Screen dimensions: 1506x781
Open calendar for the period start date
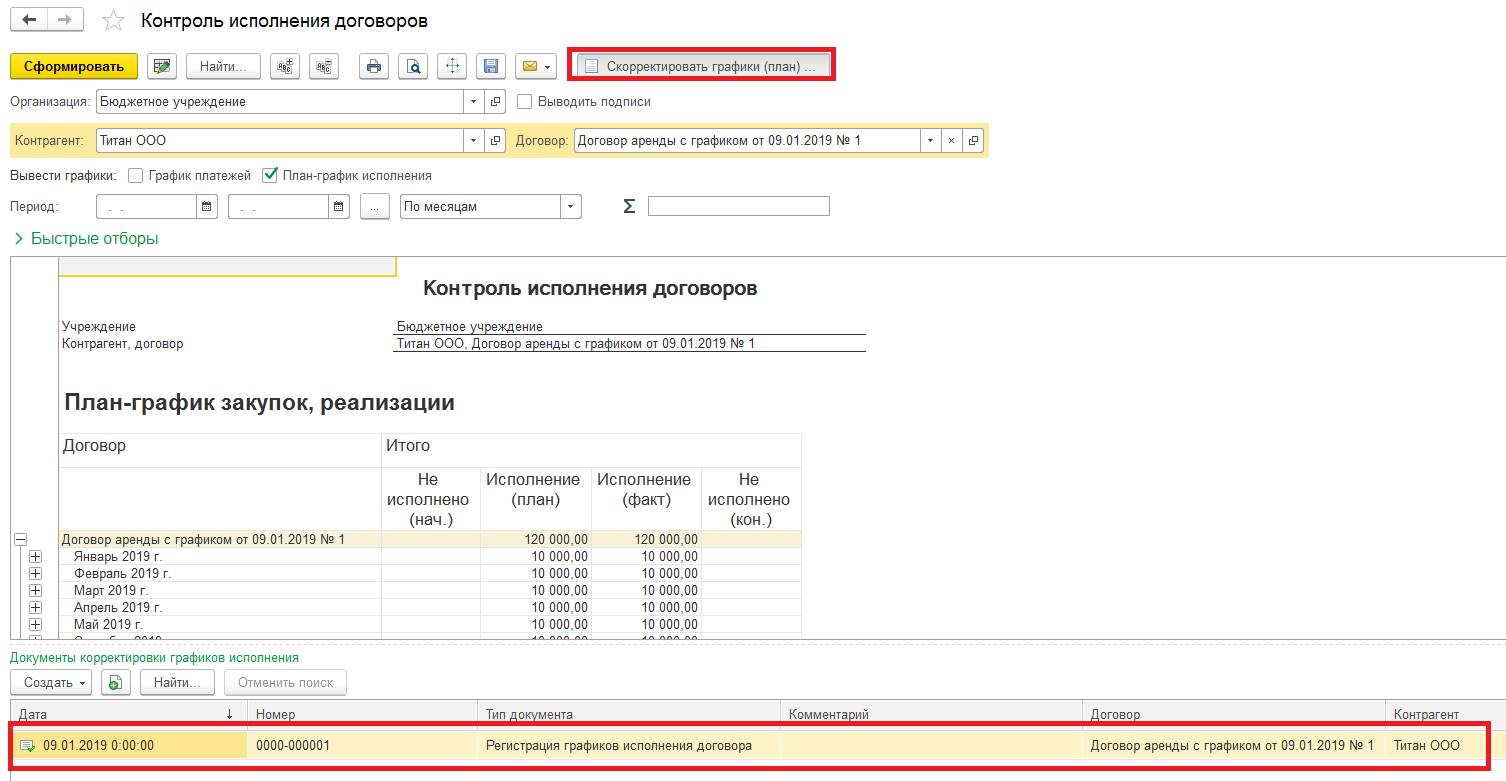pos(207,207)
